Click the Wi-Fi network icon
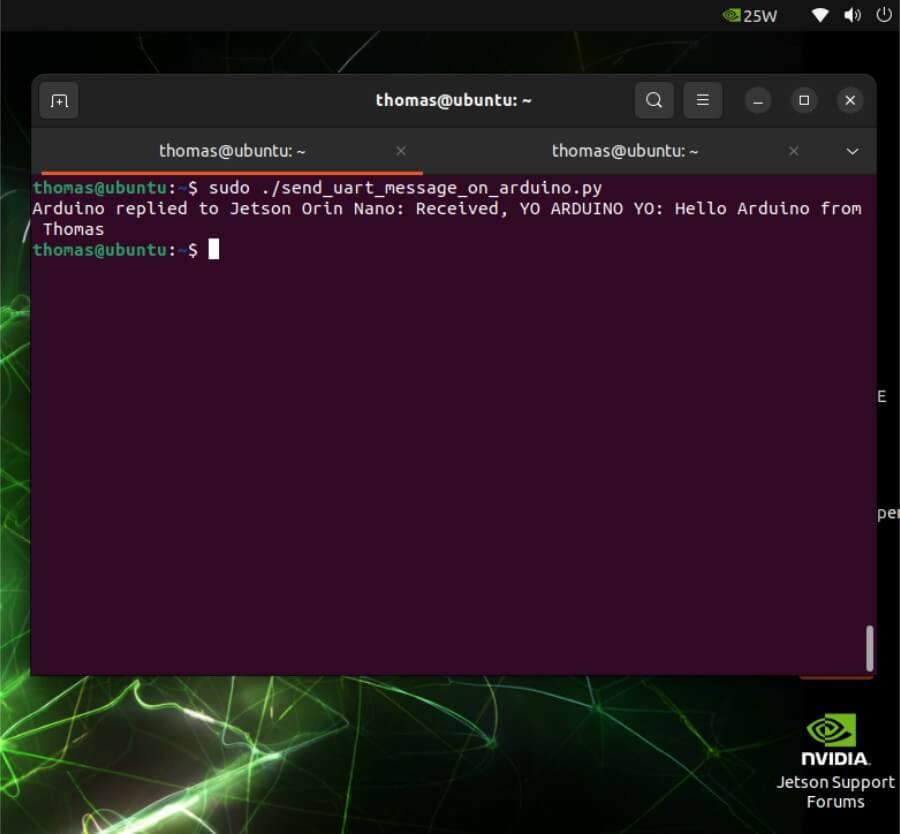Screen dimensions: 900x834 pos(820,15)
